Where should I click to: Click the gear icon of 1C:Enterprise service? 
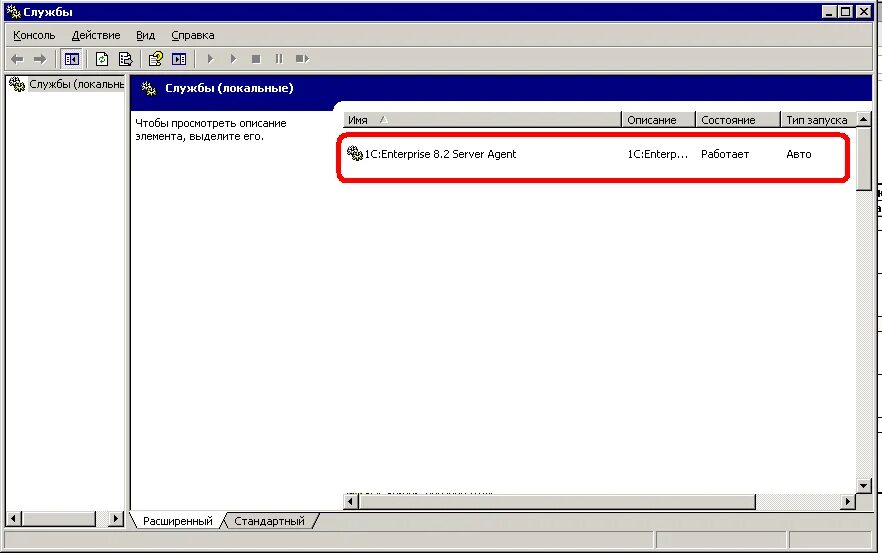354,153
